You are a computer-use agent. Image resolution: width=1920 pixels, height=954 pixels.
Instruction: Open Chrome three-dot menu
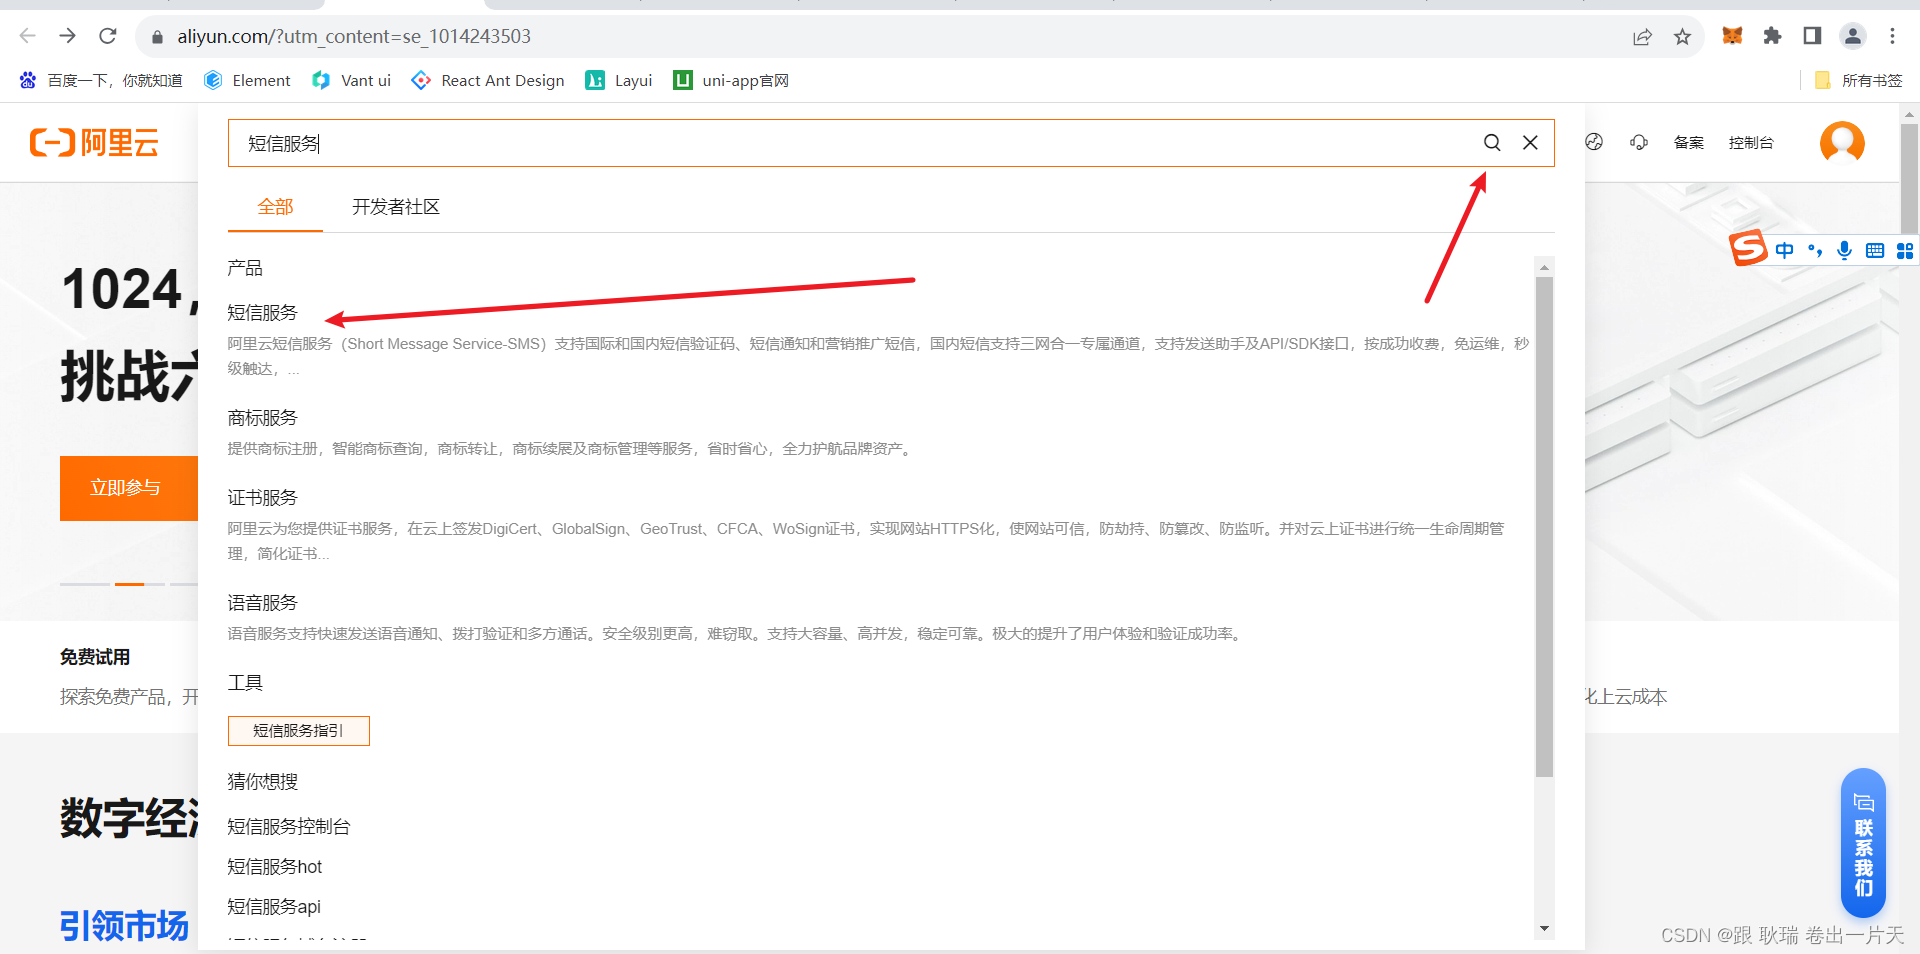(x=1892, y=36)
